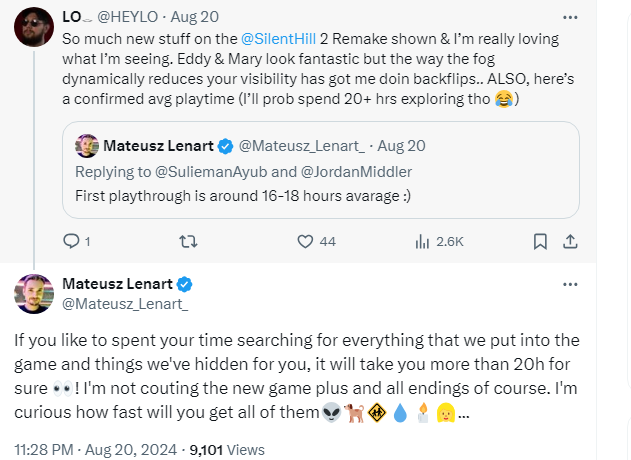Click the verified badge beside Mateusz Lenart's main name
The height and width of the screenshot is (460, 631).
(x=185, y=283)
